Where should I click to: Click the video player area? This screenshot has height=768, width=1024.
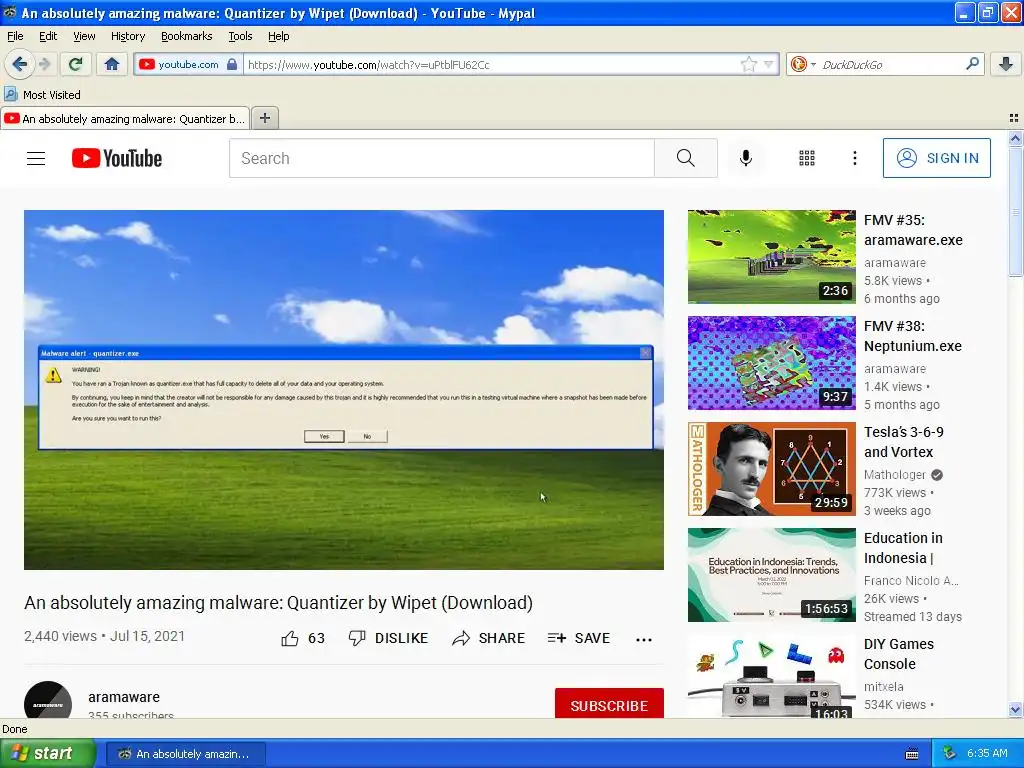coord(344,389)
